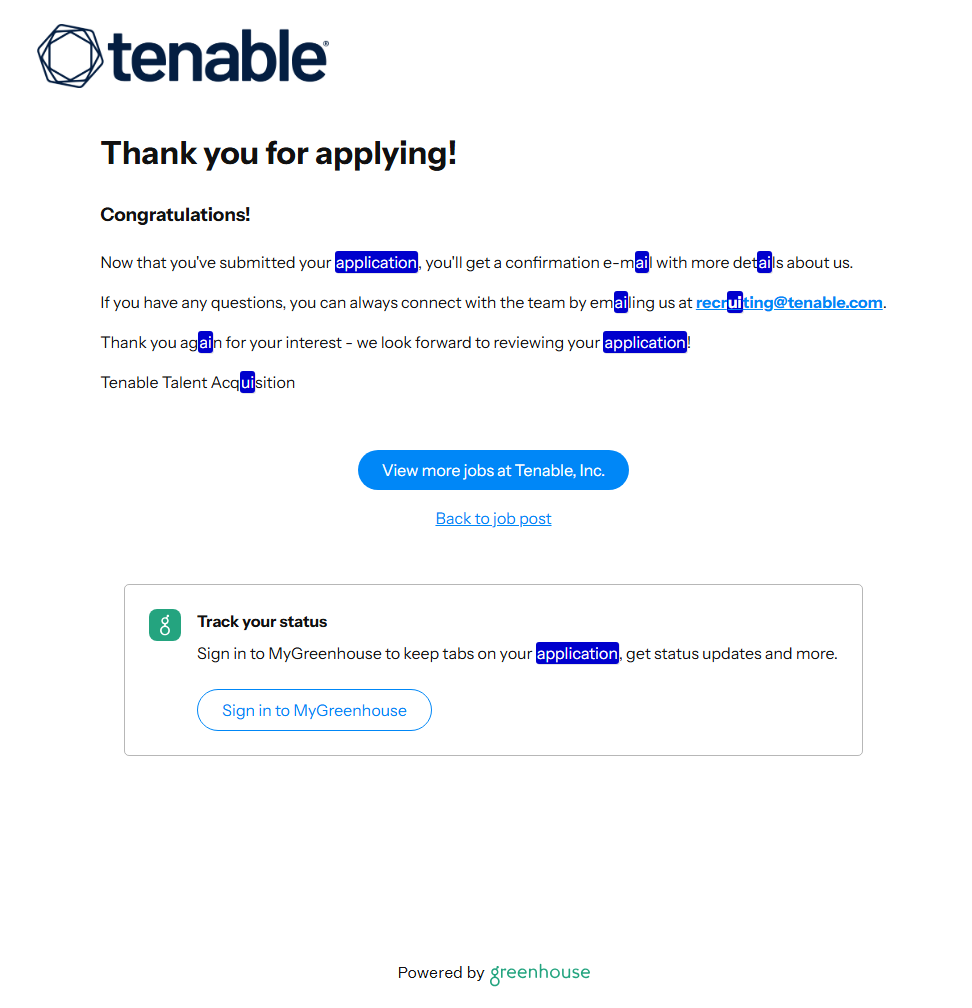Click the highlighted "ai" in "details"
The width and height of the screenshot is (972, 1008).
765,263
